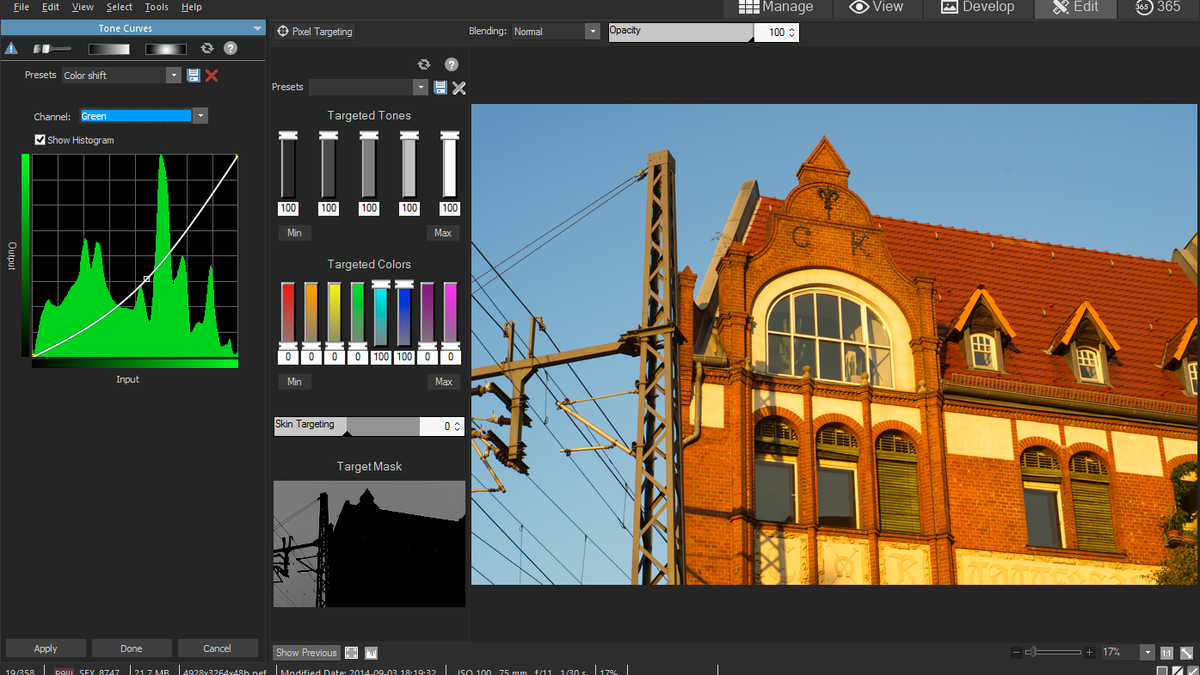Open the Tools menu
This screenshot has width=1200, height=675.
pos(157,7)
